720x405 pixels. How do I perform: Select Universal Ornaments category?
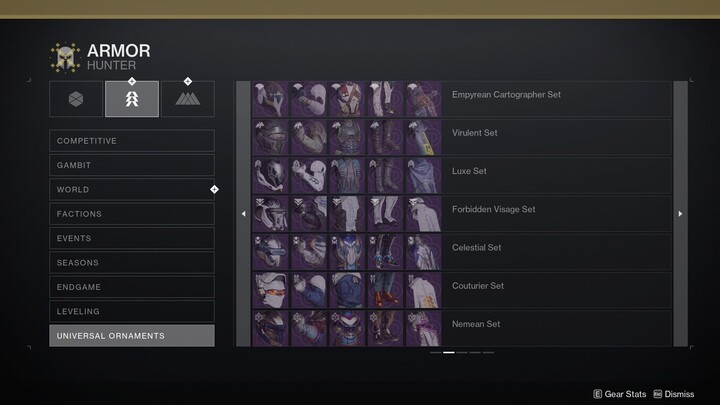[x=132, y=336]
